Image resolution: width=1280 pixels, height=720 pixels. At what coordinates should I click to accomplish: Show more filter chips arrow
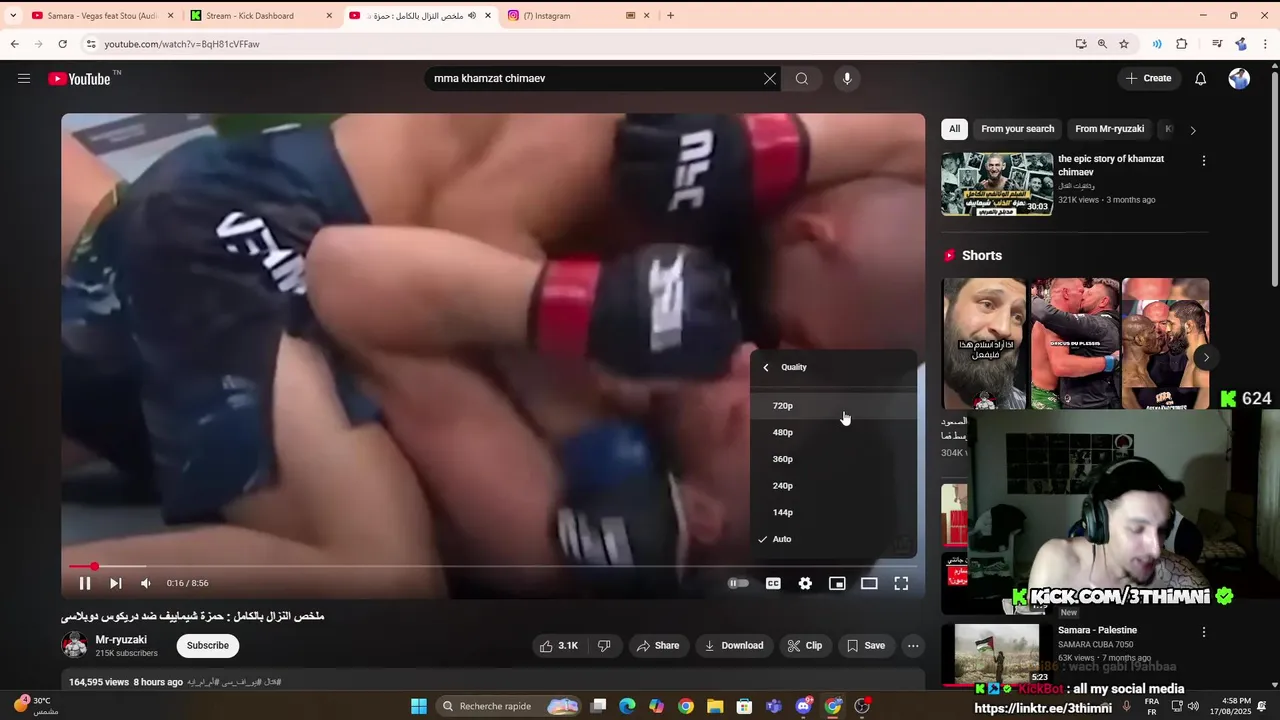point(1192,130)
